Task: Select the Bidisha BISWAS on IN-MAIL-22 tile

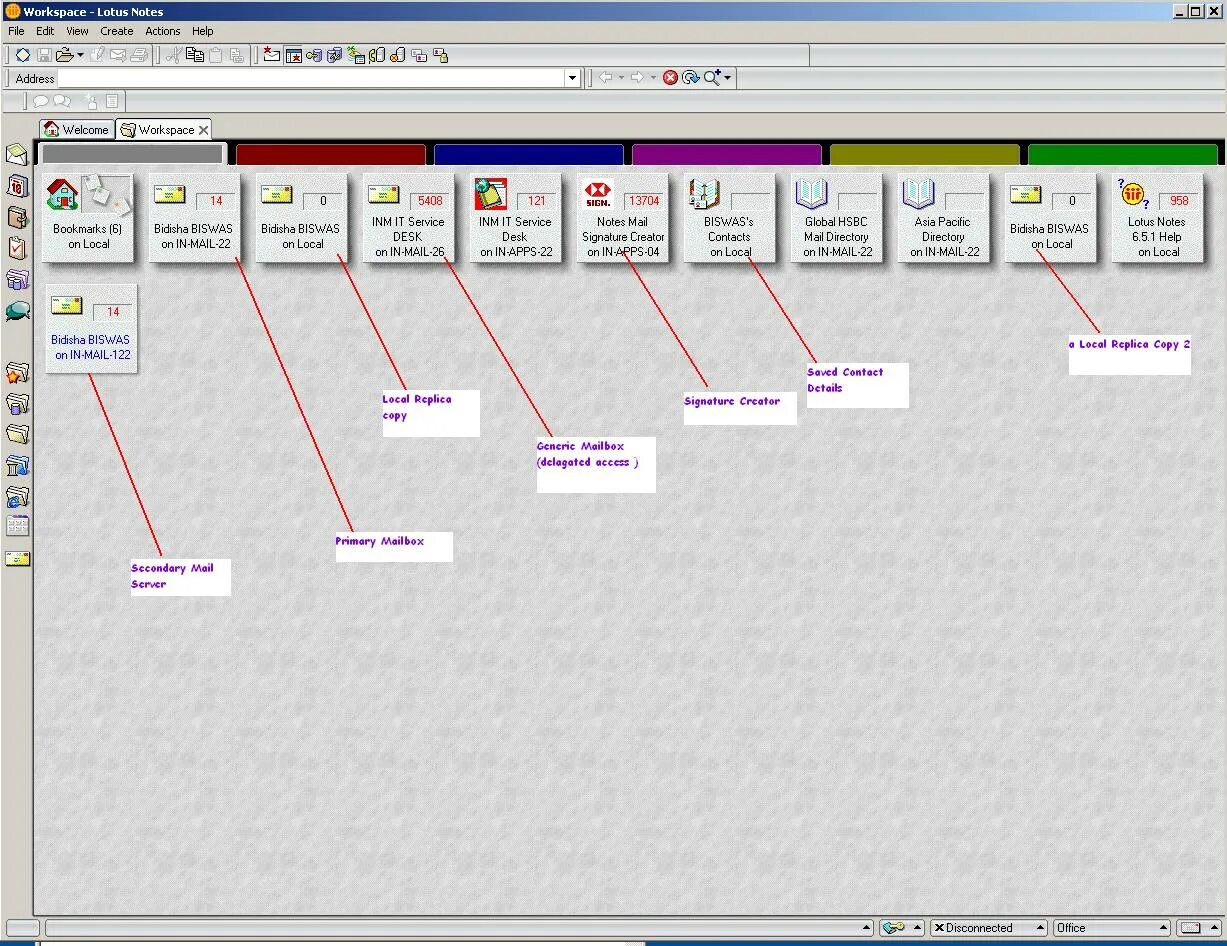Action: point(194,218)
